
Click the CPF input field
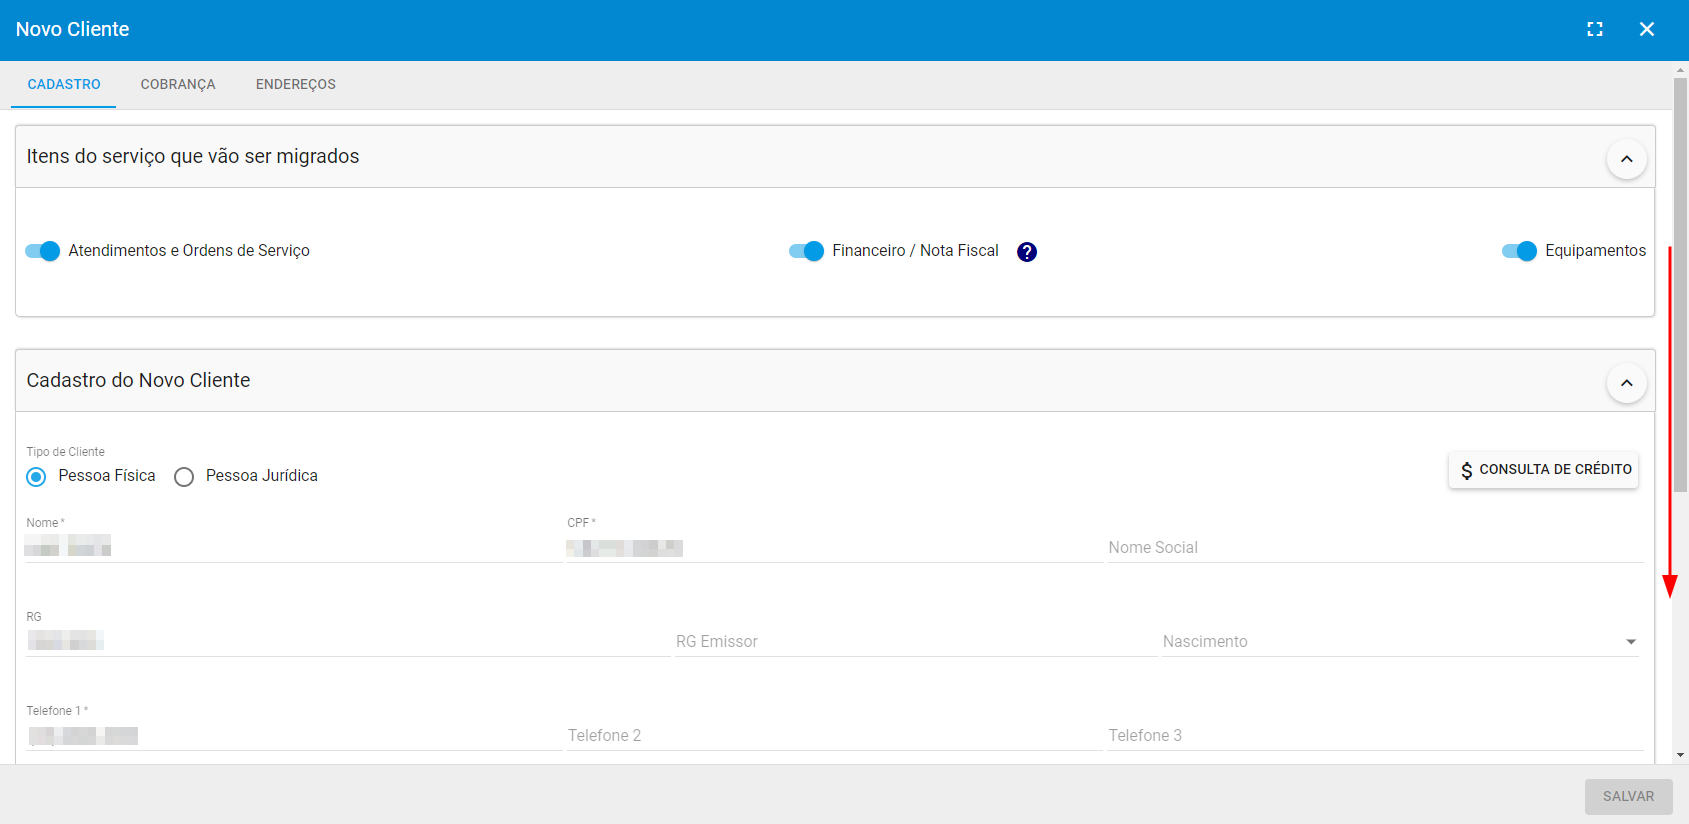click(x=834, y=547)
